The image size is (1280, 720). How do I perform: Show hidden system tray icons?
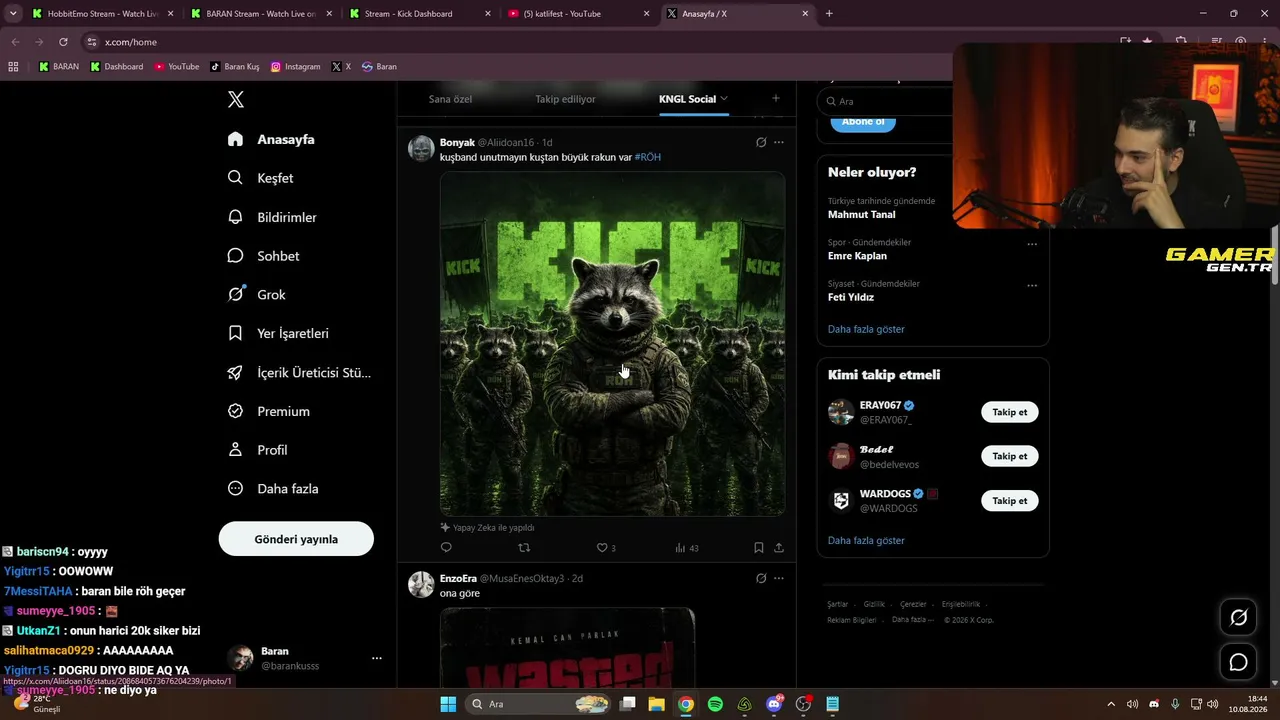tap(1110, 704)
